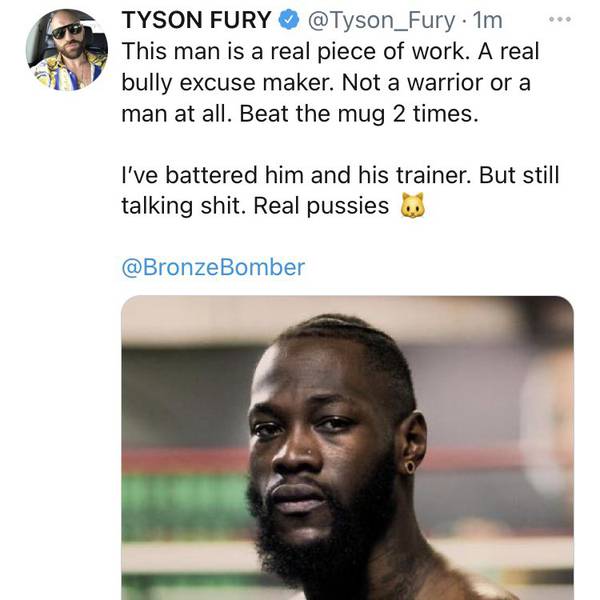Click the "1m" tweet timestamp
The image size is (600, 600).
click(x=486, y=21)
